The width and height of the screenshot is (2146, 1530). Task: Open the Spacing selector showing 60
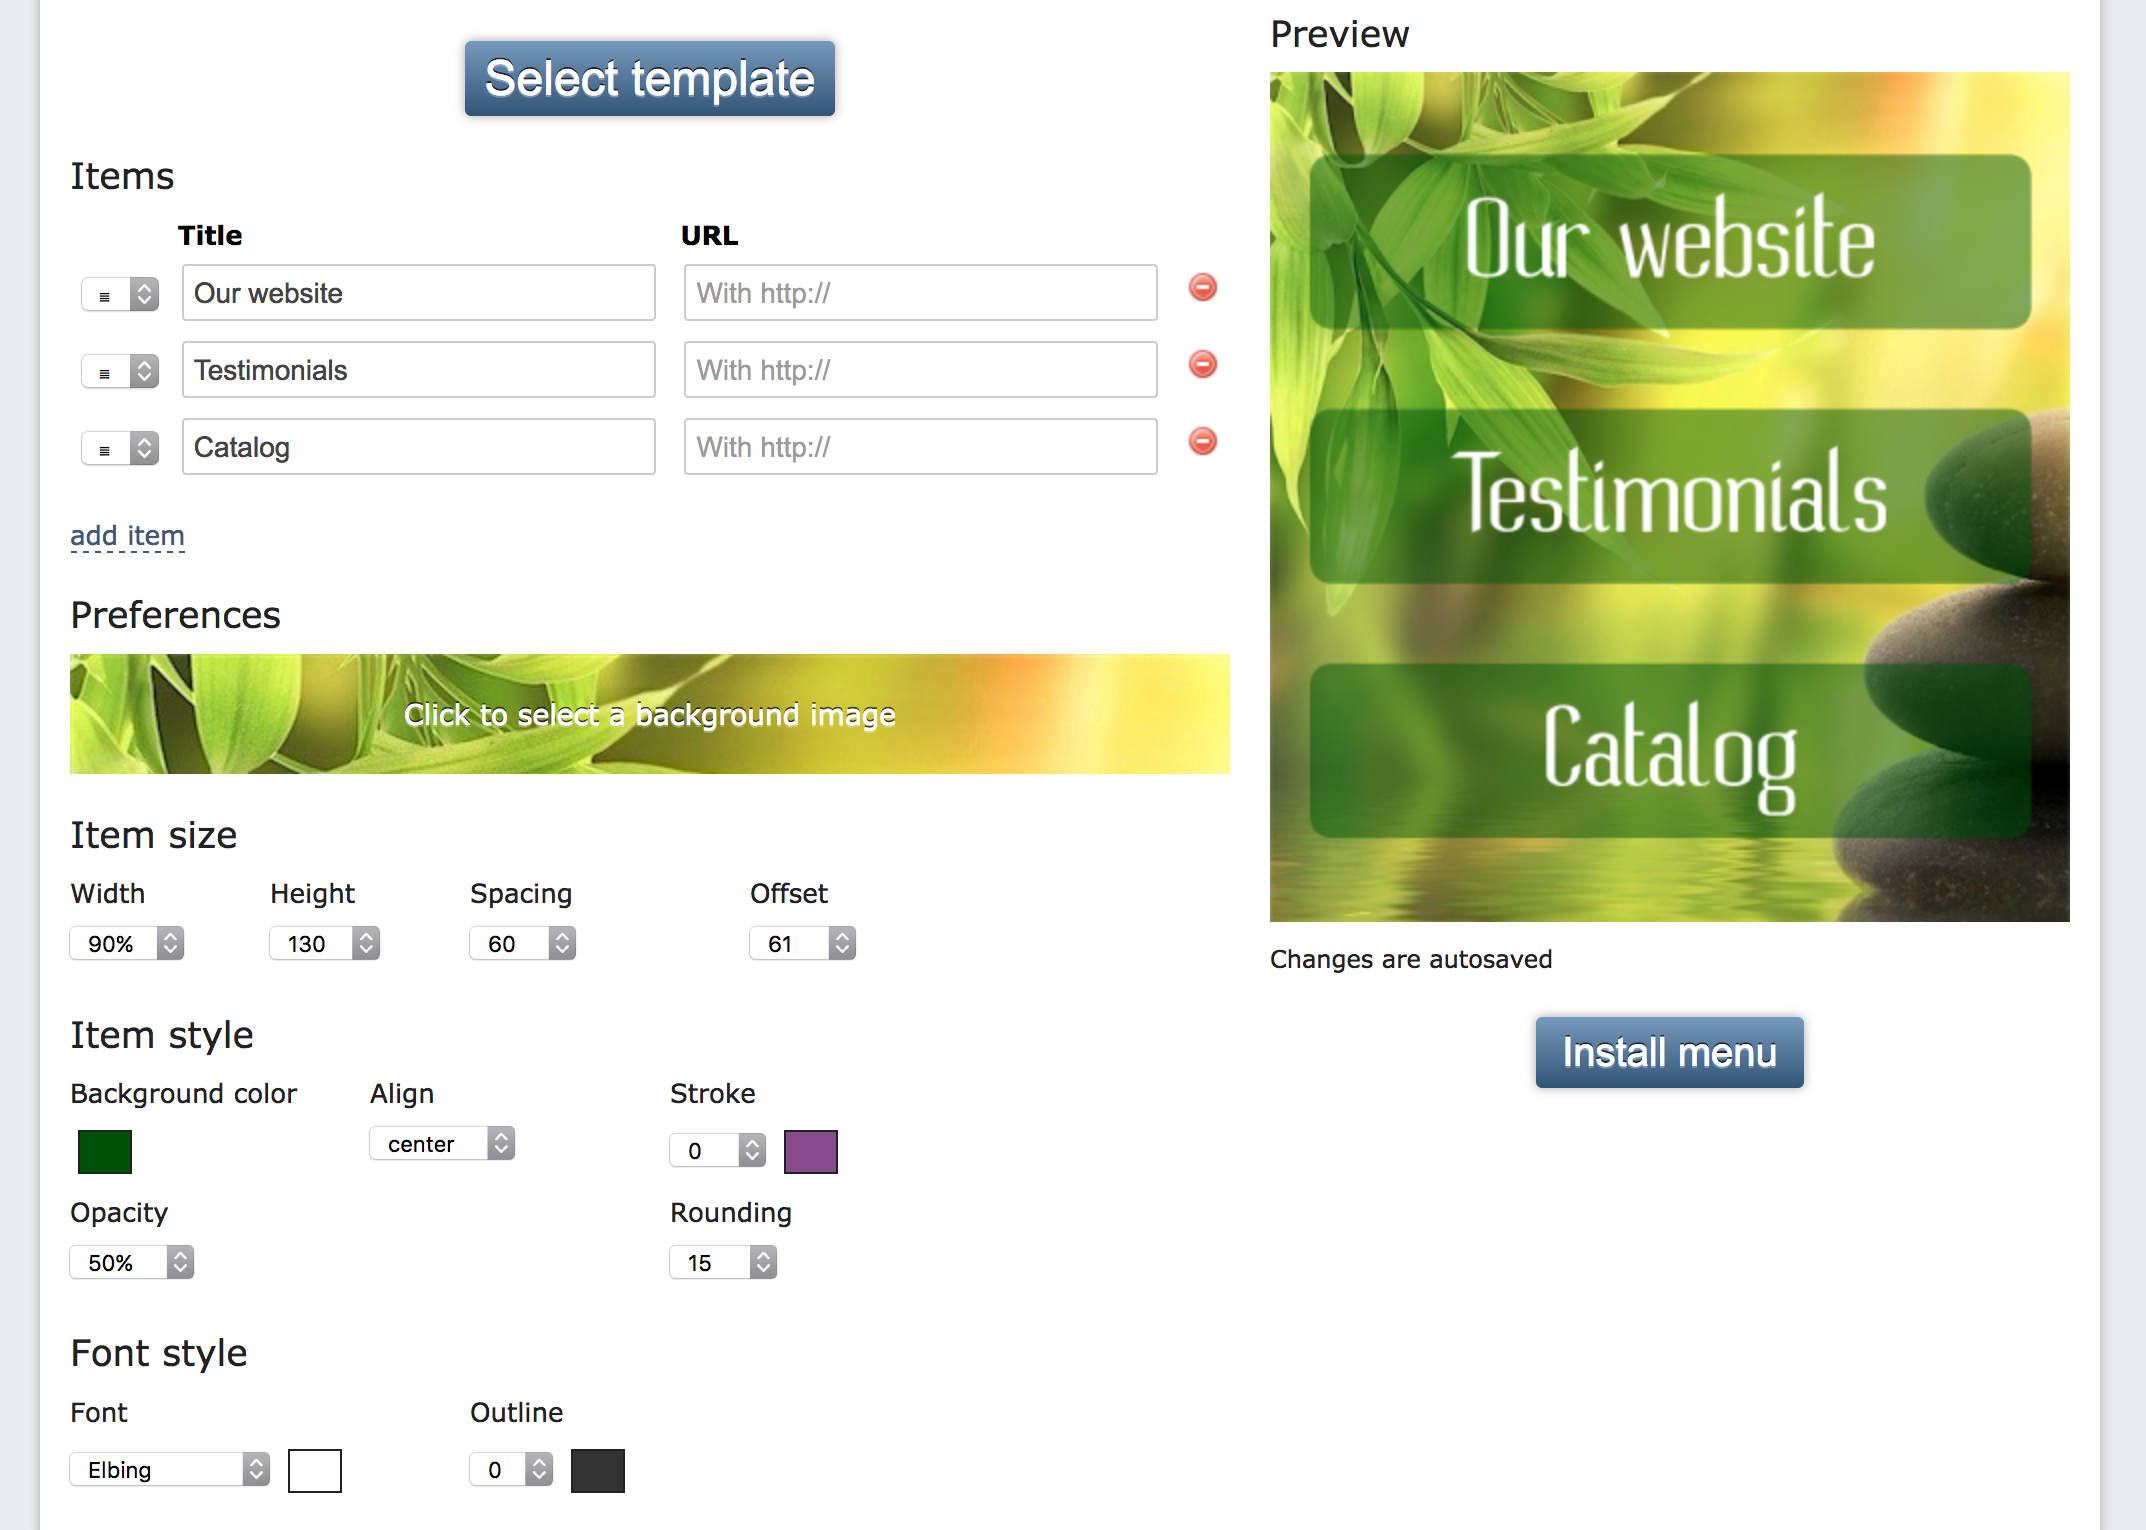coord(522,943)
